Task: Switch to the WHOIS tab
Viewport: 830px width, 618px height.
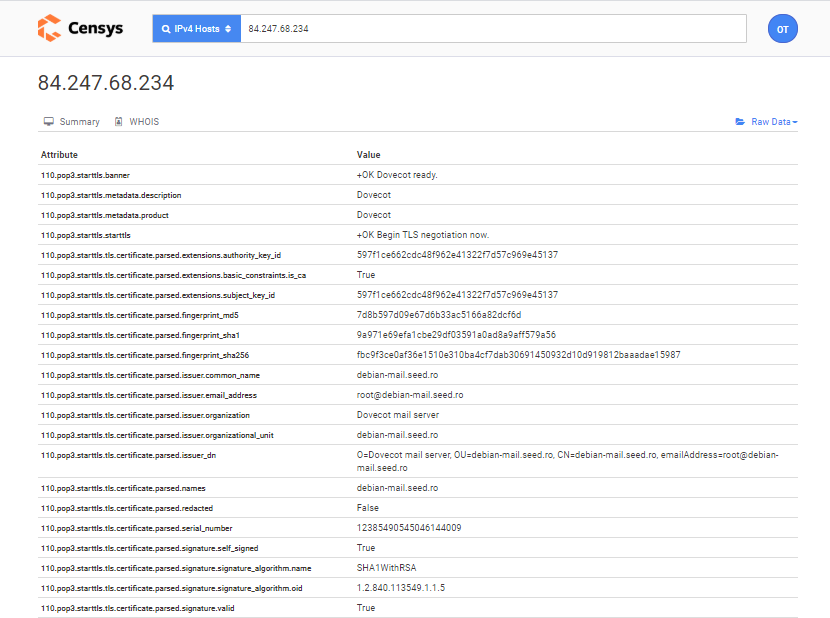Action: pos(143,122)
